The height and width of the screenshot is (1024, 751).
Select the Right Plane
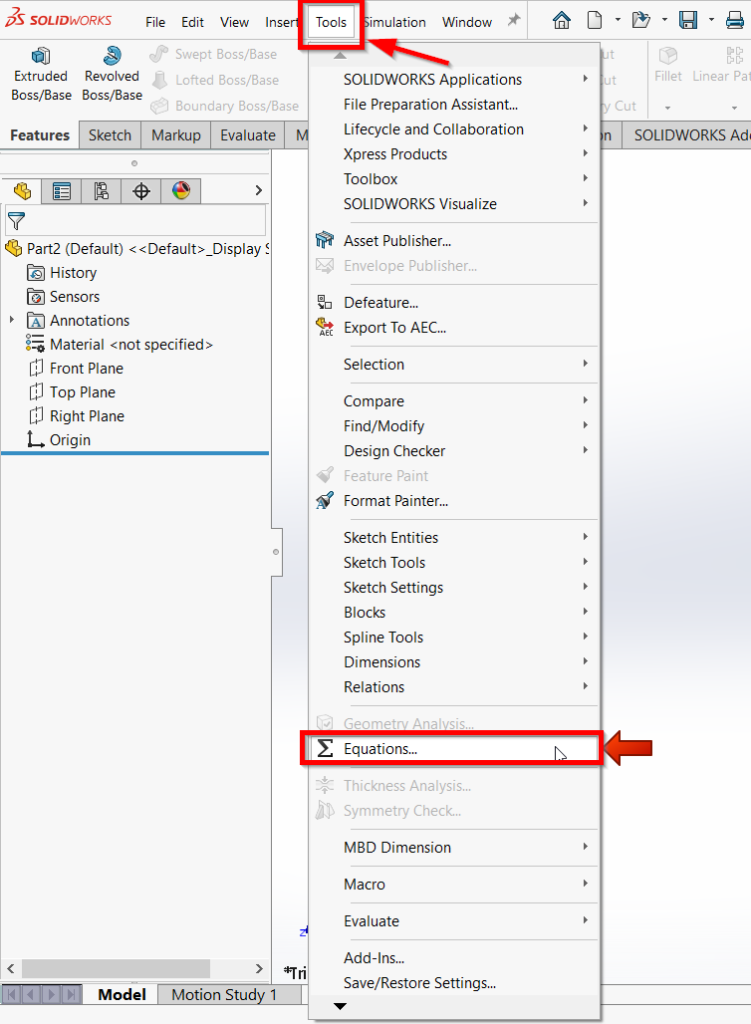coord(76,416)
